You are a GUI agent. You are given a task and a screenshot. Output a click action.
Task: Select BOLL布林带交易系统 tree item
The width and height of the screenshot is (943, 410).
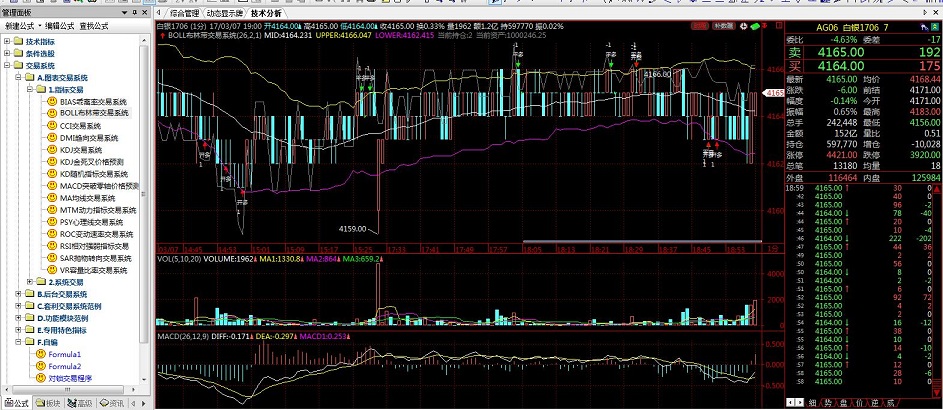94,113
